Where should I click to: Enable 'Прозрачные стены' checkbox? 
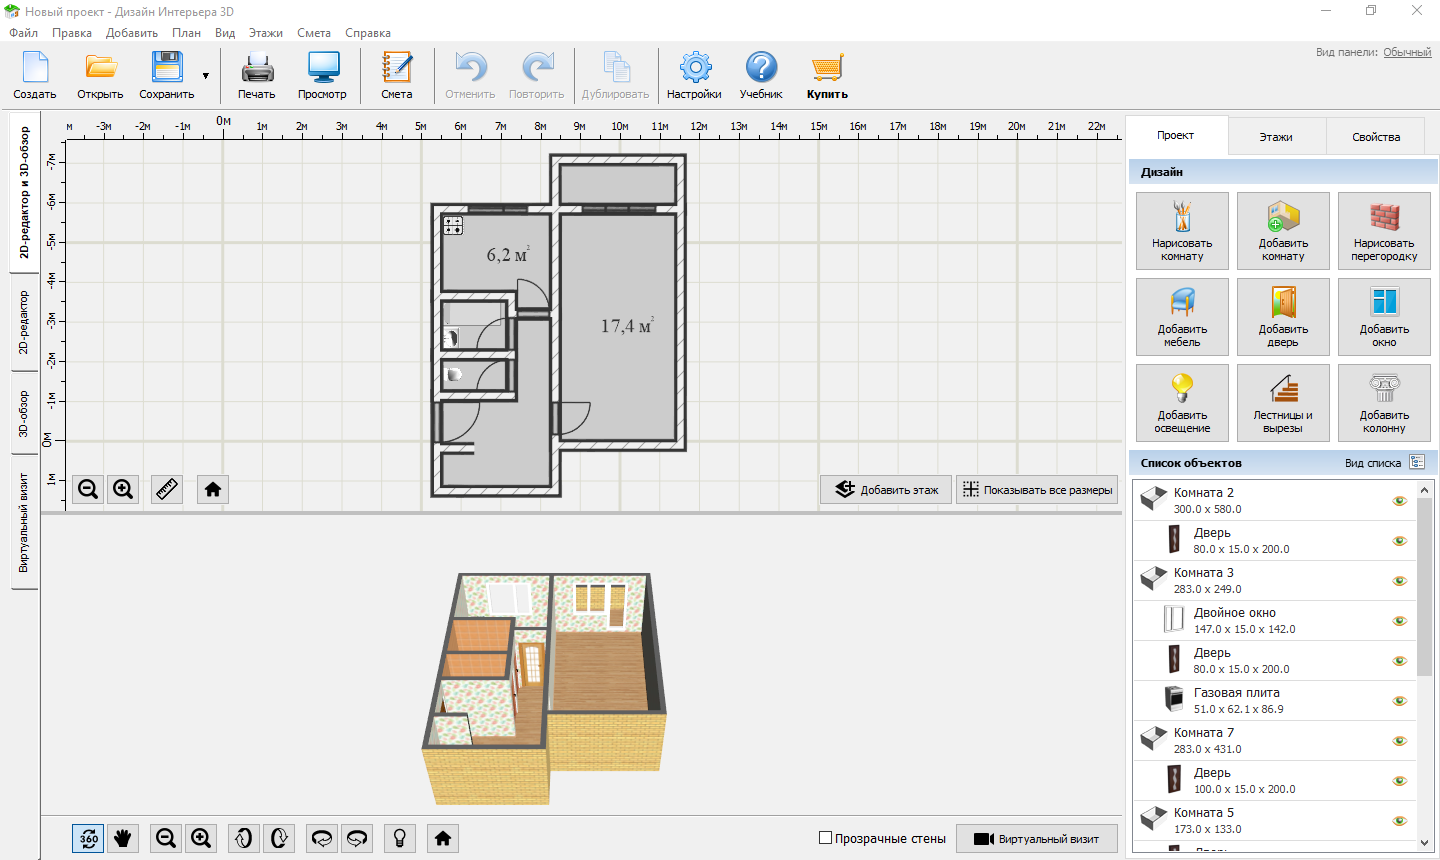pyautogui.click(x=826, y=838)
